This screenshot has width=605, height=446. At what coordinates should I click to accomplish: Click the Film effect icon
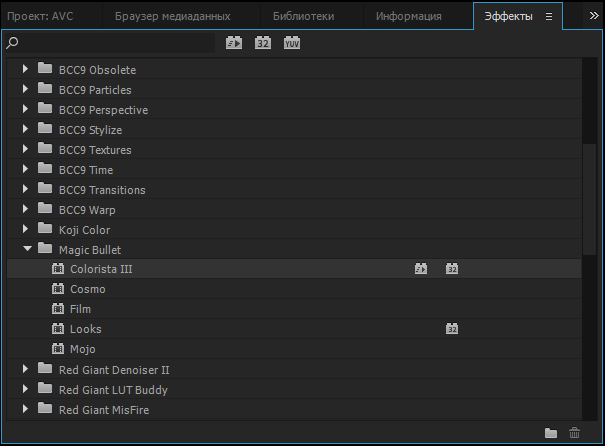click(x=58, y=309)
